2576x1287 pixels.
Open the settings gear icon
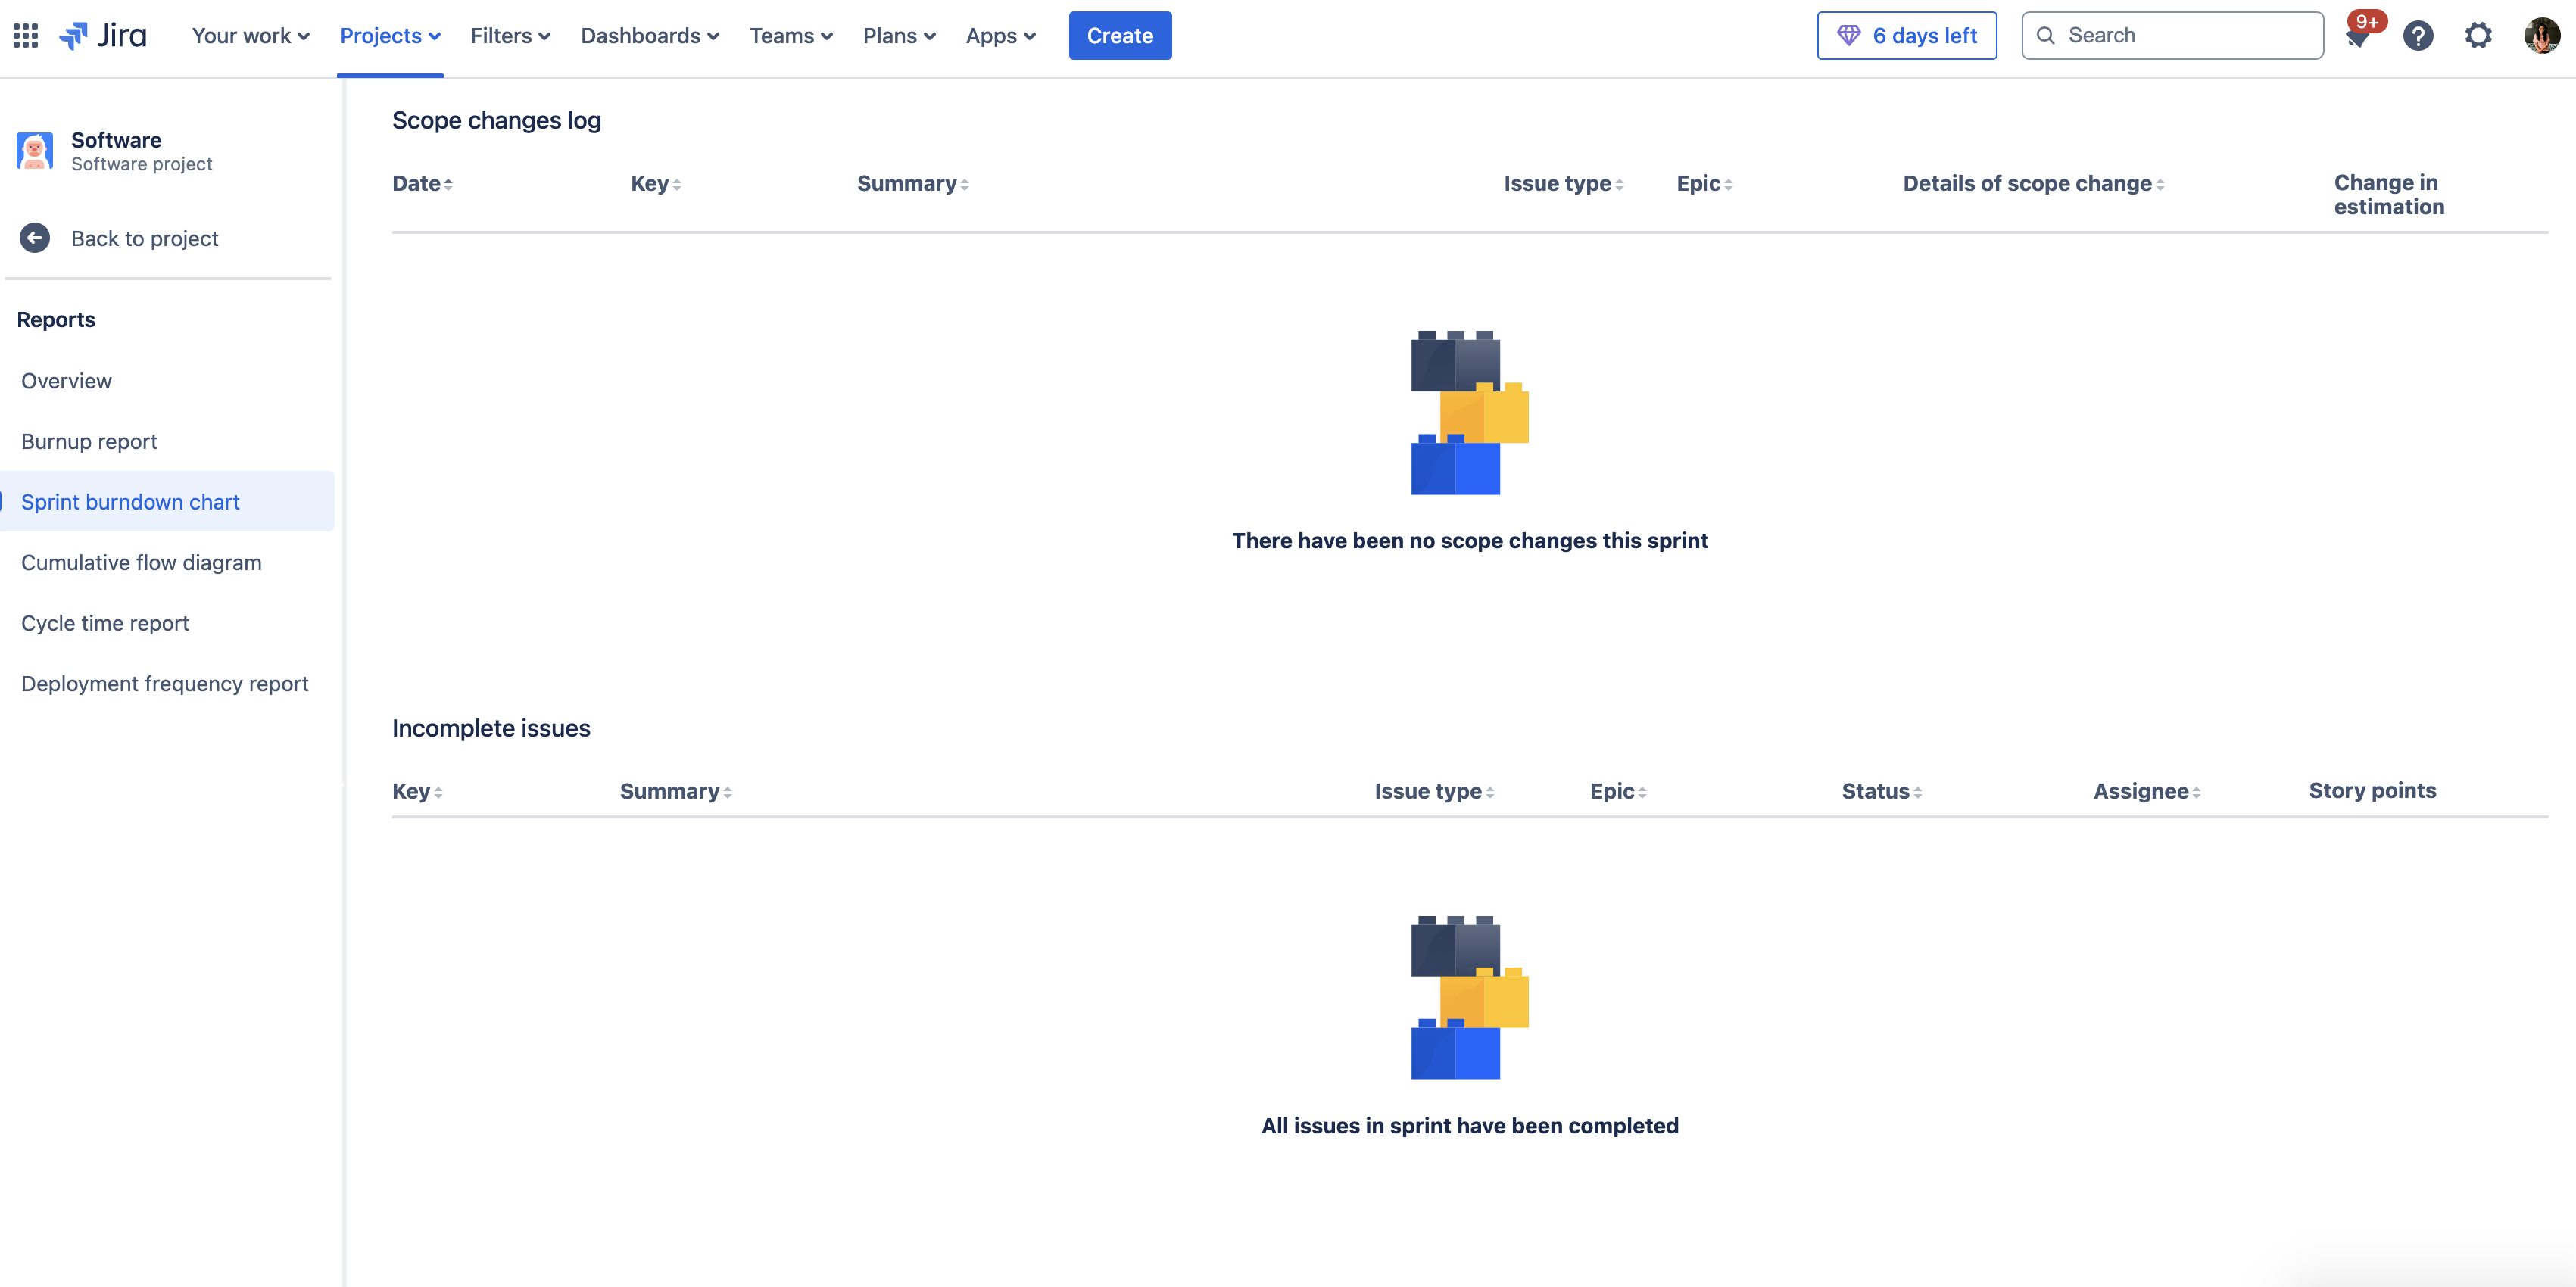[x=2478, y=36]
